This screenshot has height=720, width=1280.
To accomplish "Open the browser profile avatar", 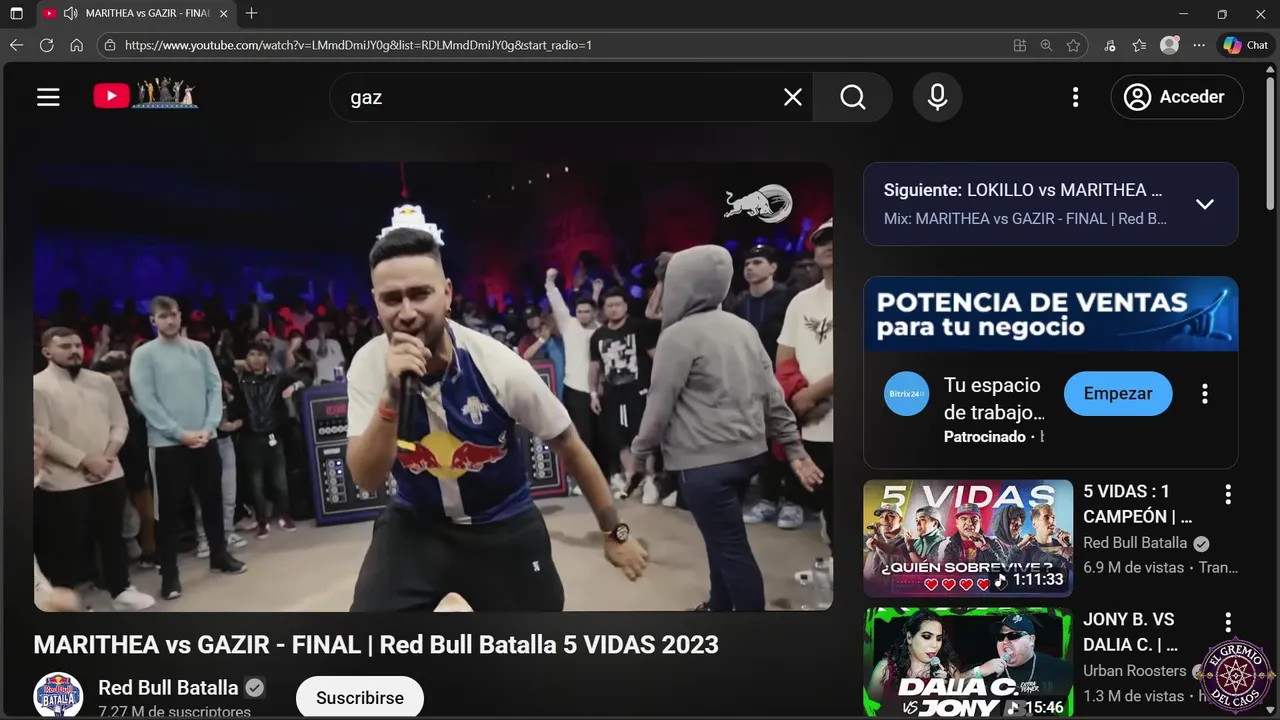I will coord(1169,45).
